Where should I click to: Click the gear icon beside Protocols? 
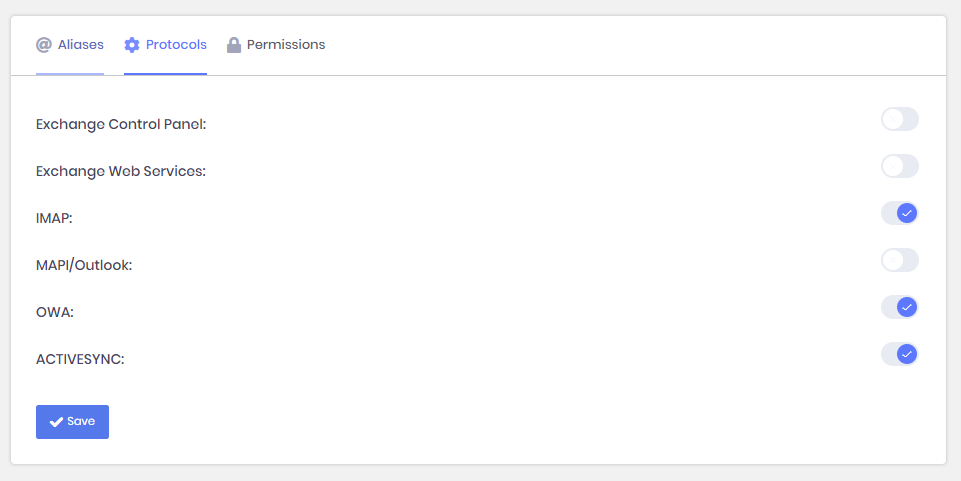pos(132,45)
